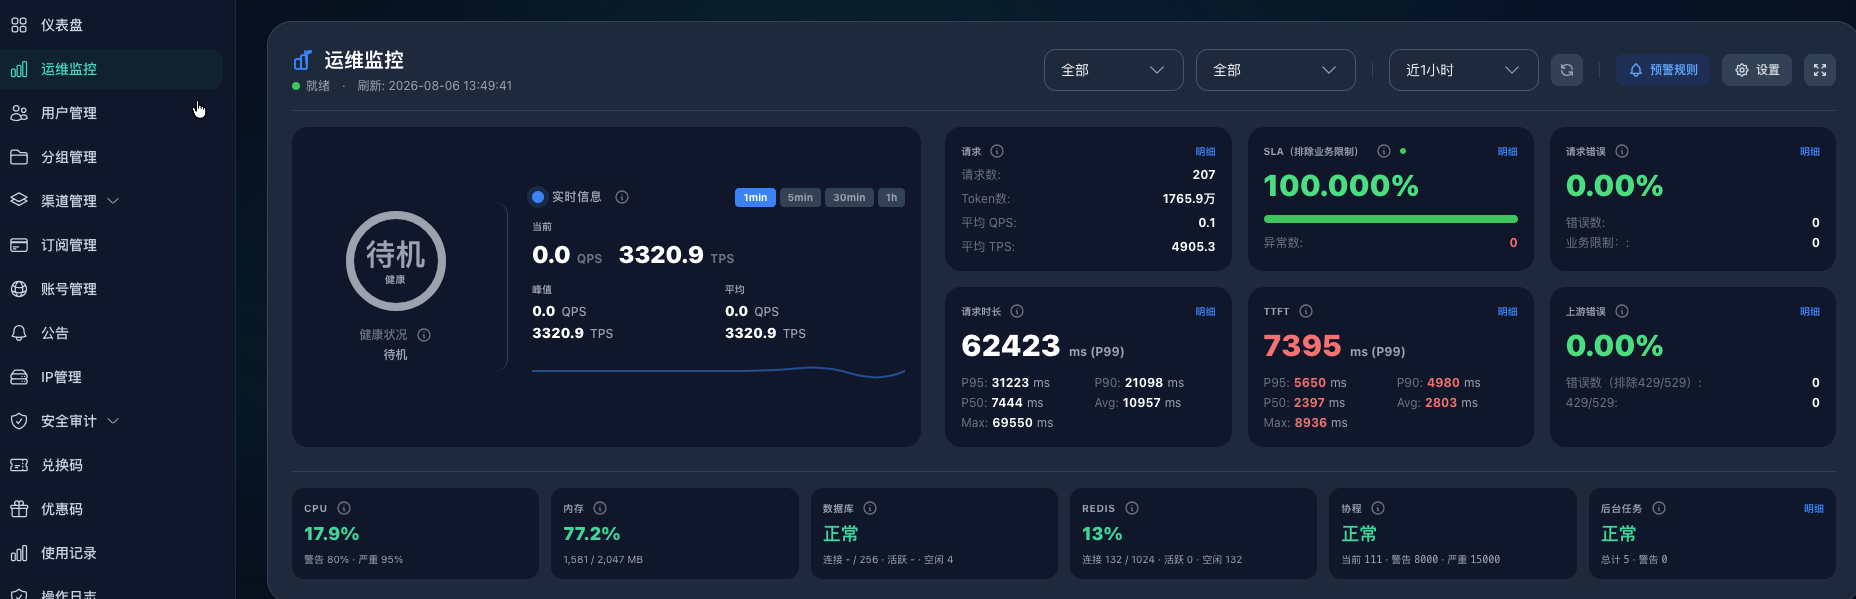The image size is (1856, 599).
Task: Toggle fullscreen with the expand icon
Action: tap(1820, 70)
